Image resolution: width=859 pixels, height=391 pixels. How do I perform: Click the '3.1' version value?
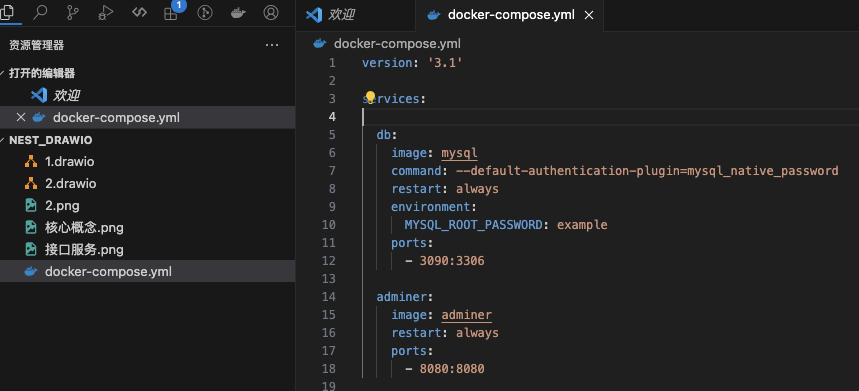[445, 63]
